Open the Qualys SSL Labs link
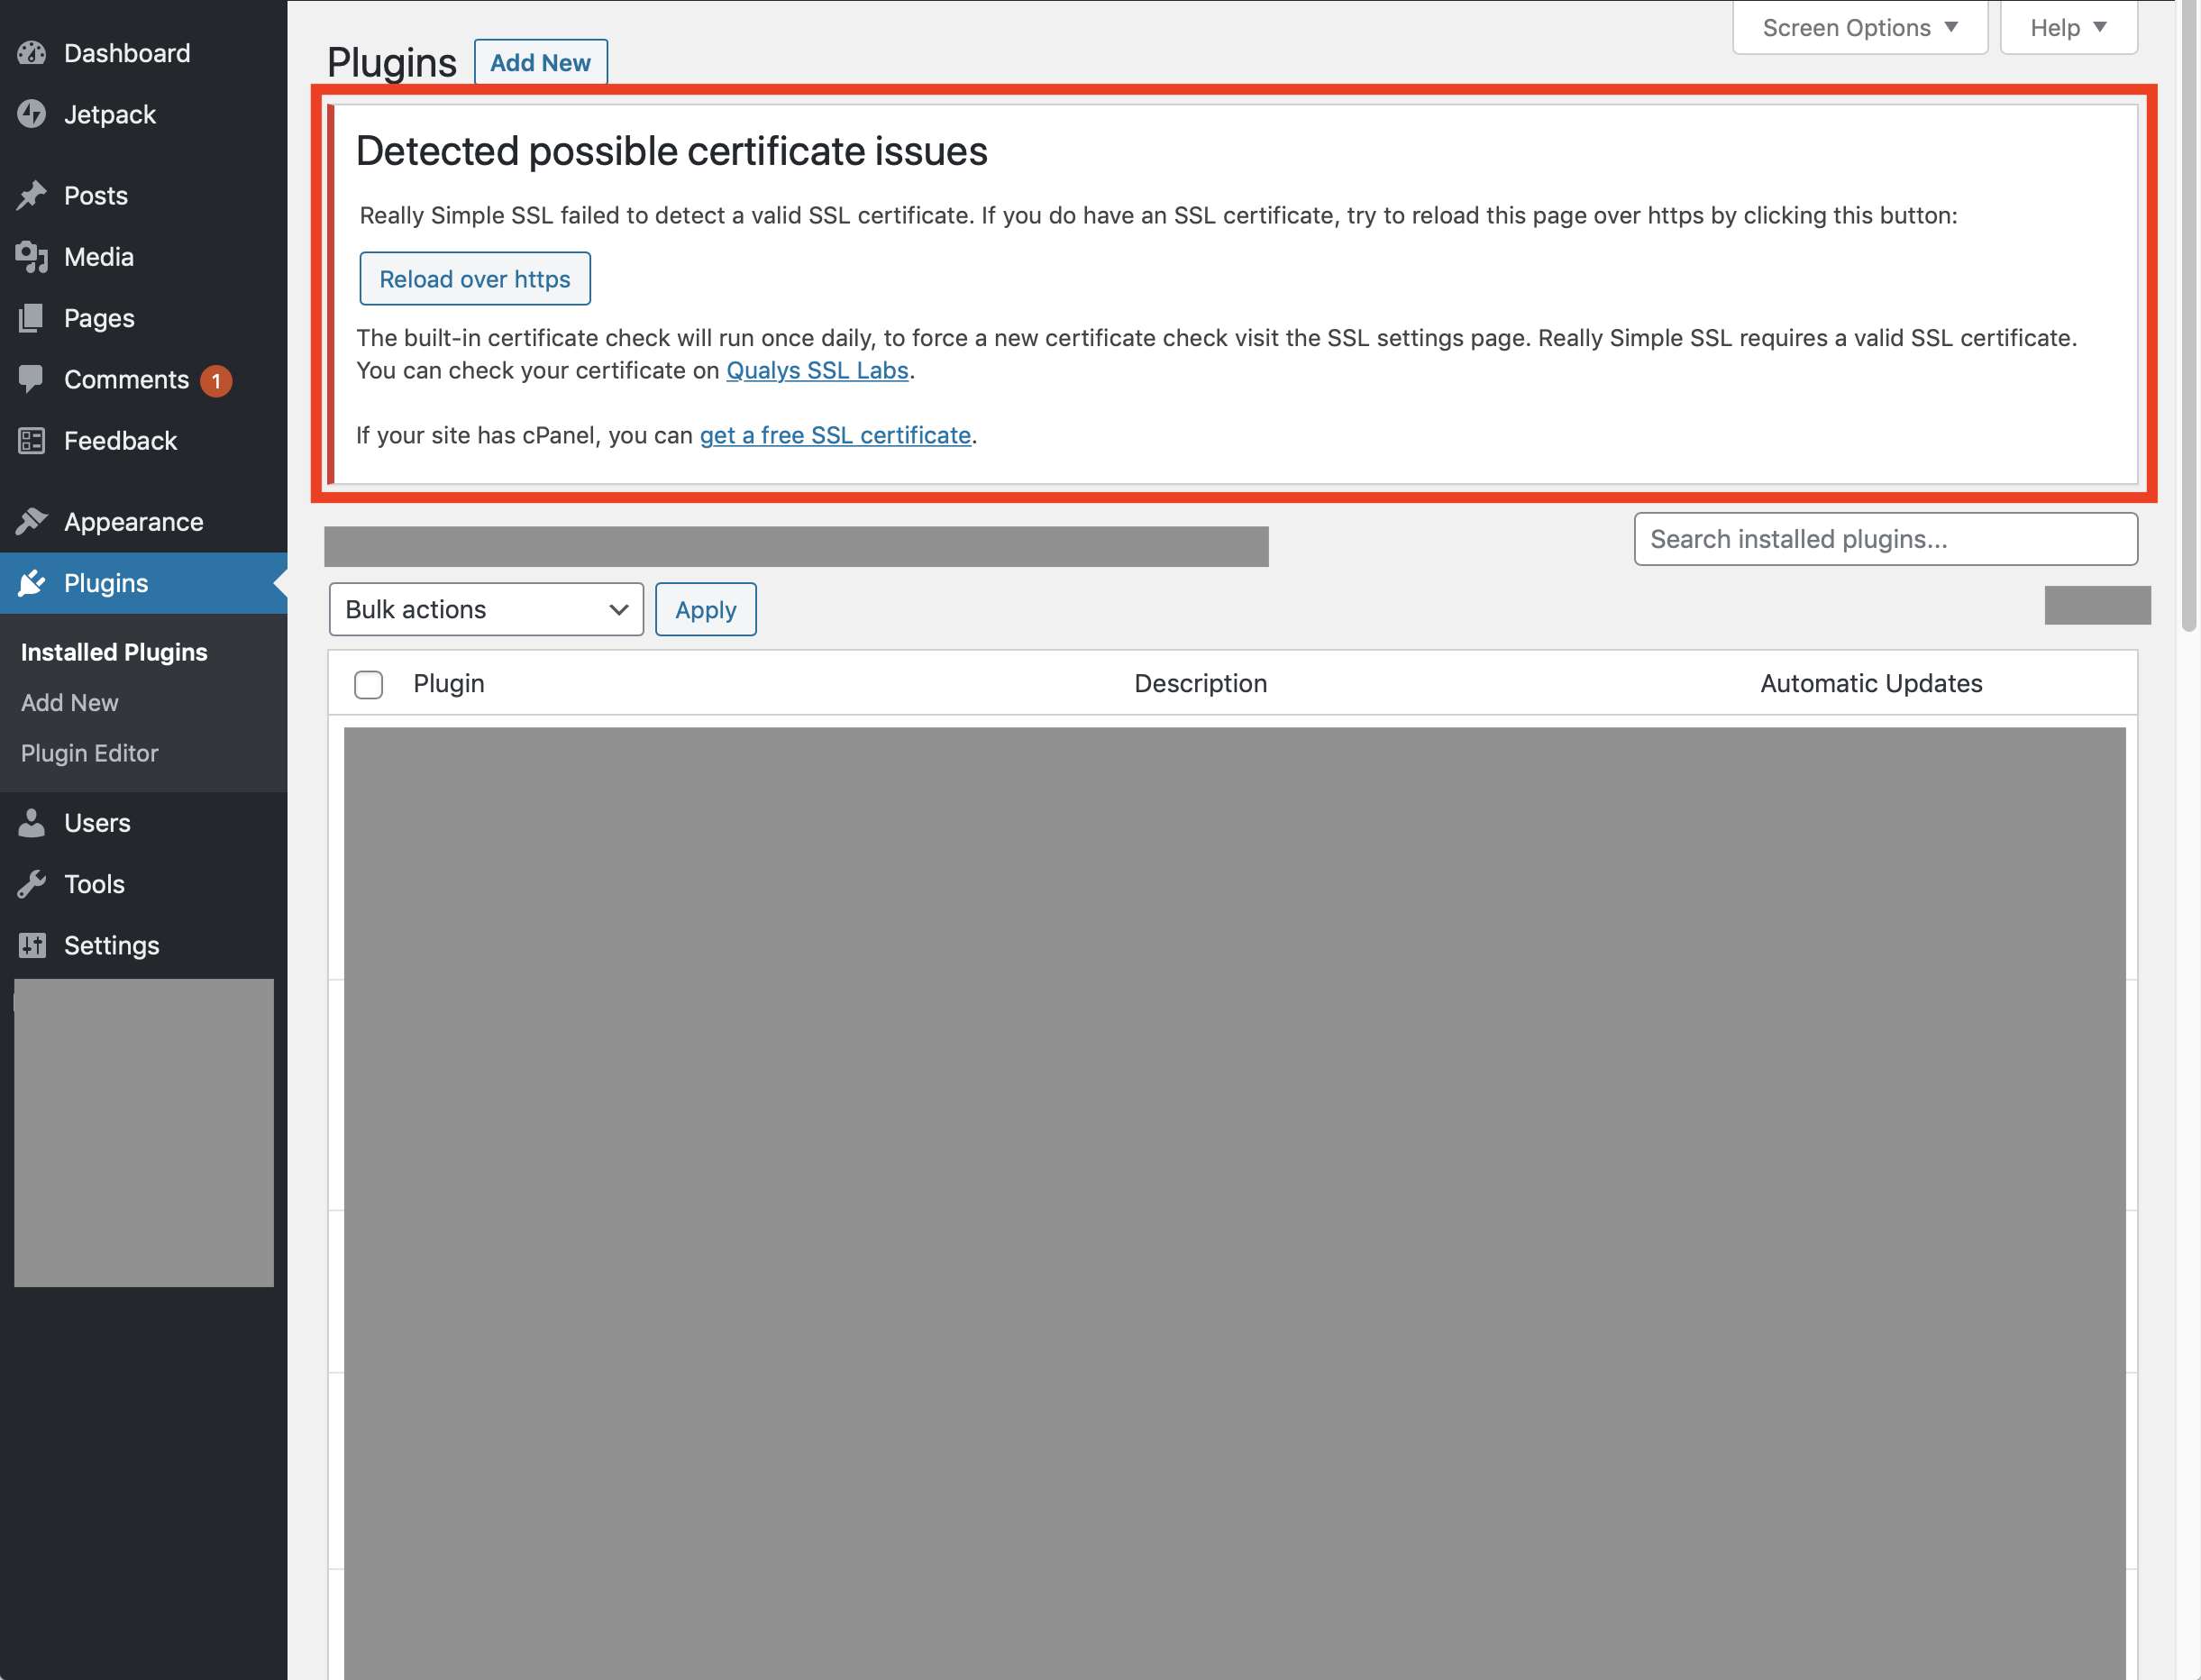This screenshot has width=2201, height=1680. (x=817, y=370)
